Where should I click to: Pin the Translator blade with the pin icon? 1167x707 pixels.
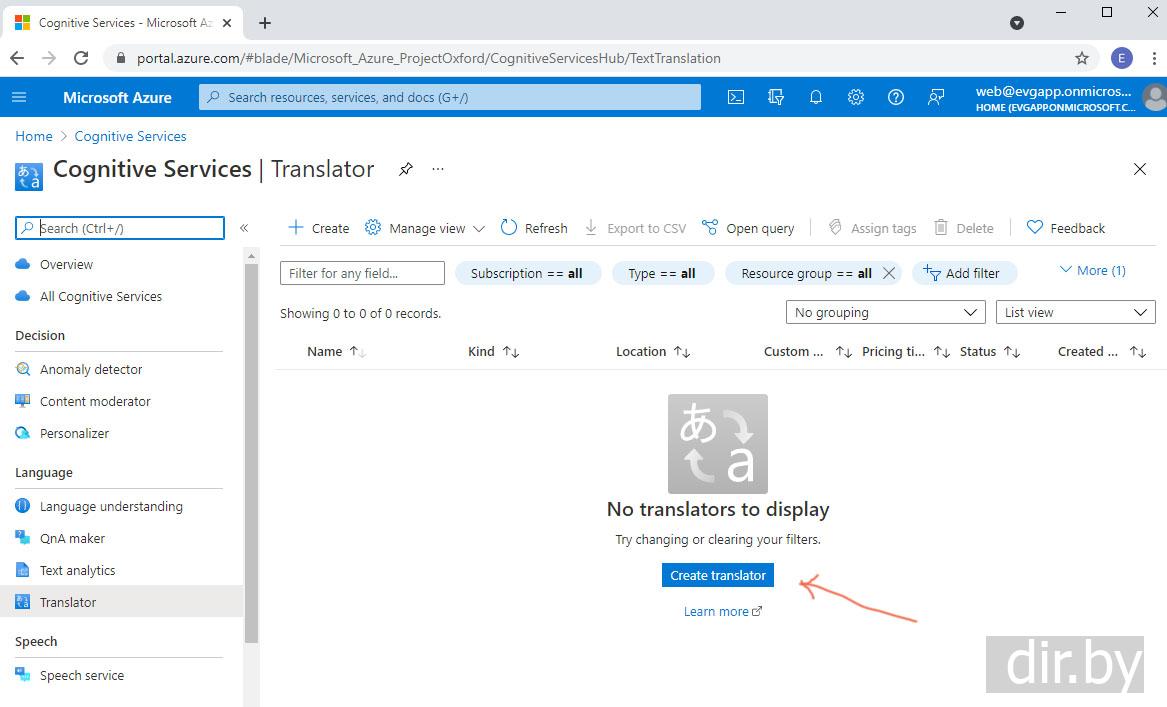pos(405,169)
